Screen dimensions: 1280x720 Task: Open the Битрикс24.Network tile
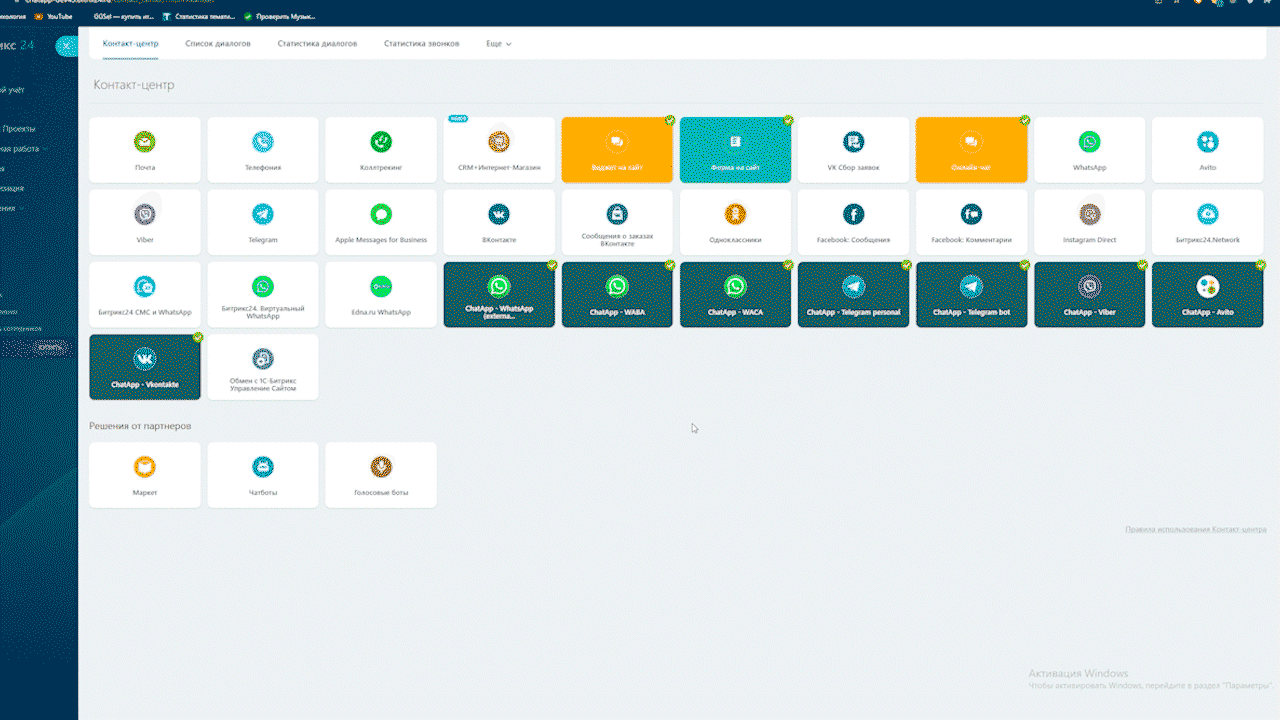(x=1207, y=222)
